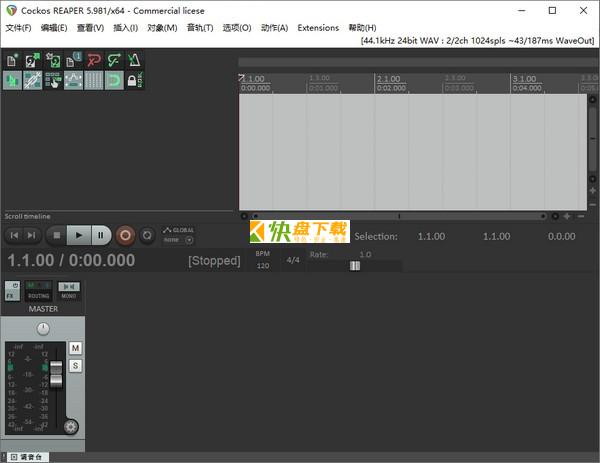The height and width of the screenshot is (463, 600).
Task: Click the Master volume fader handle
Action: point(56,374)
